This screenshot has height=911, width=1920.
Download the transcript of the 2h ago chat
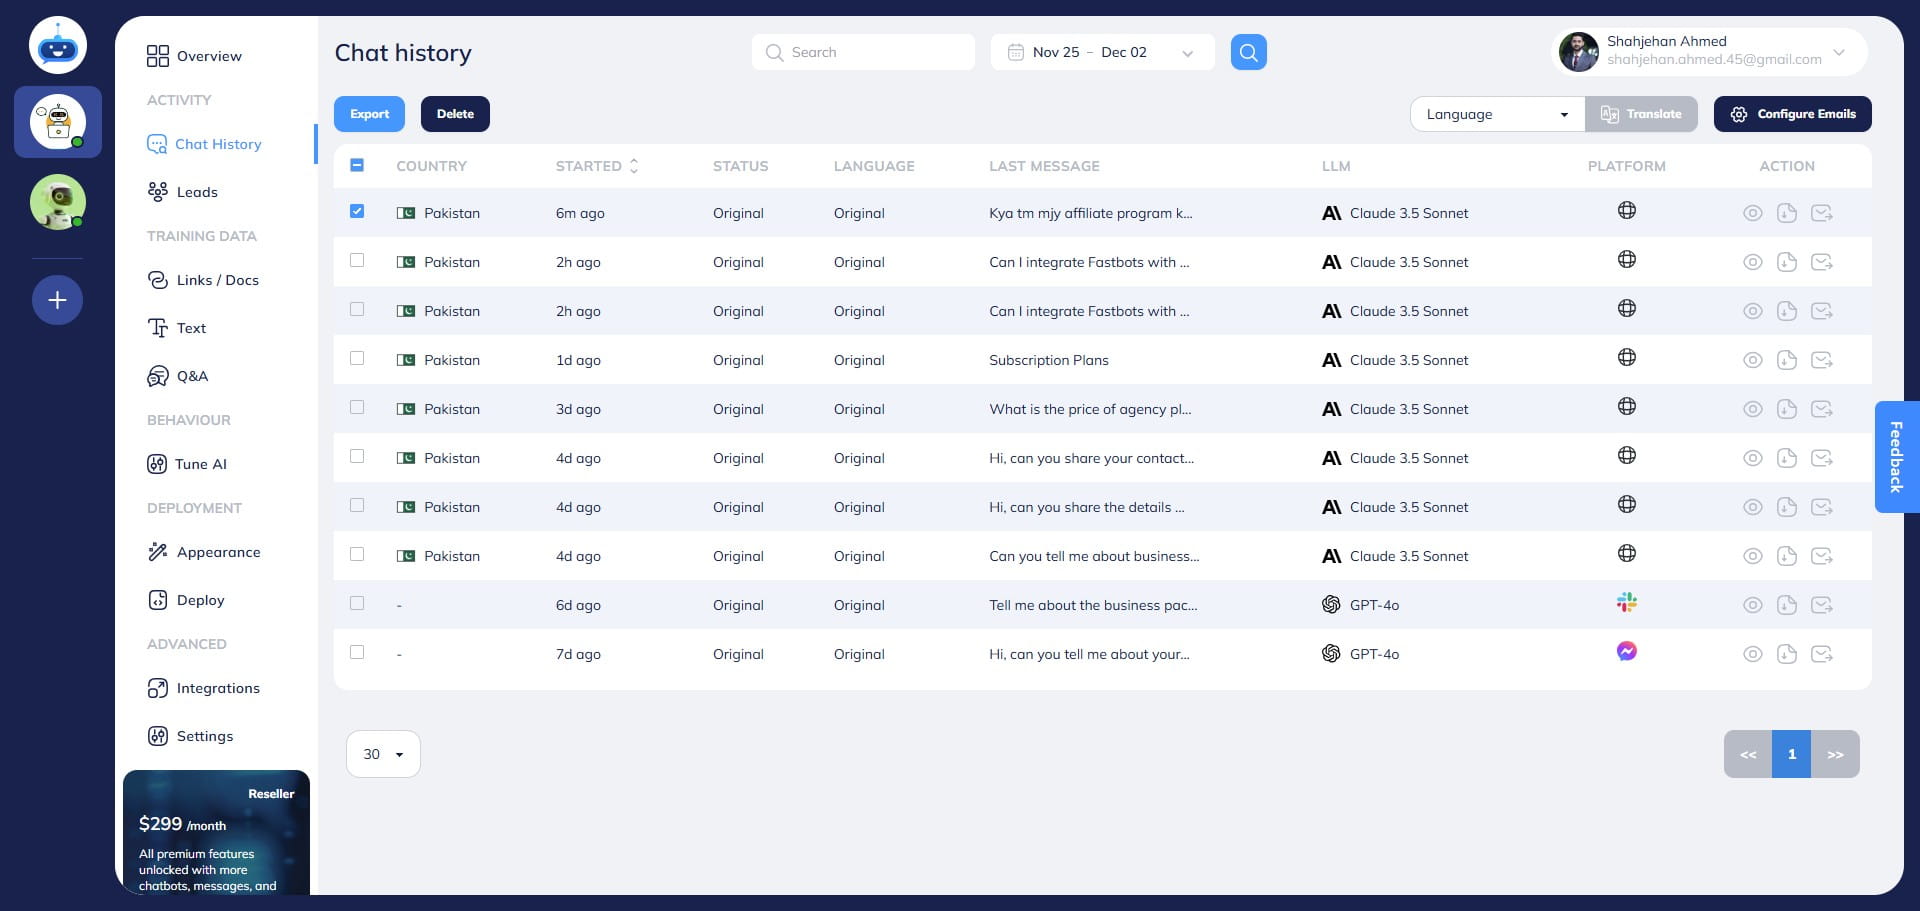point(1787,261)
